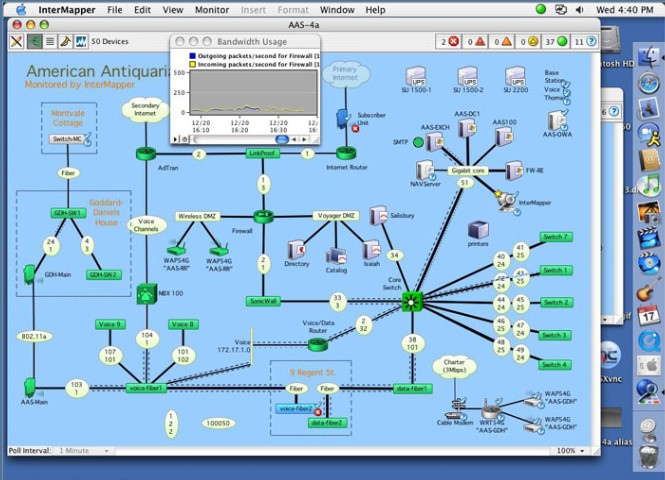Viewport: 665px width, 480px height.
Task: Open the Window menu
Action: pos(337,9)
